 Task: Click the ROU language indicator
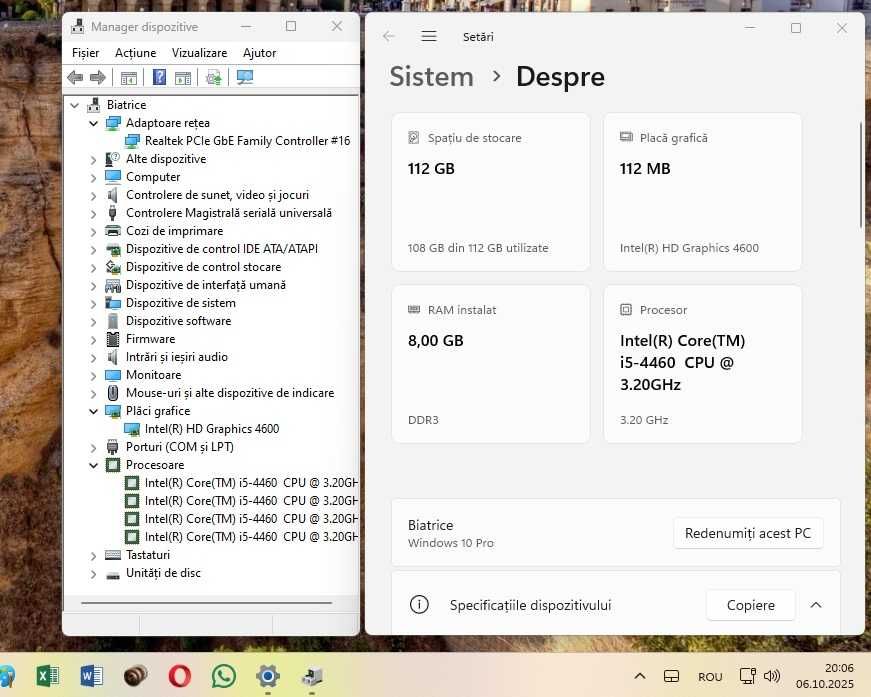710,676
